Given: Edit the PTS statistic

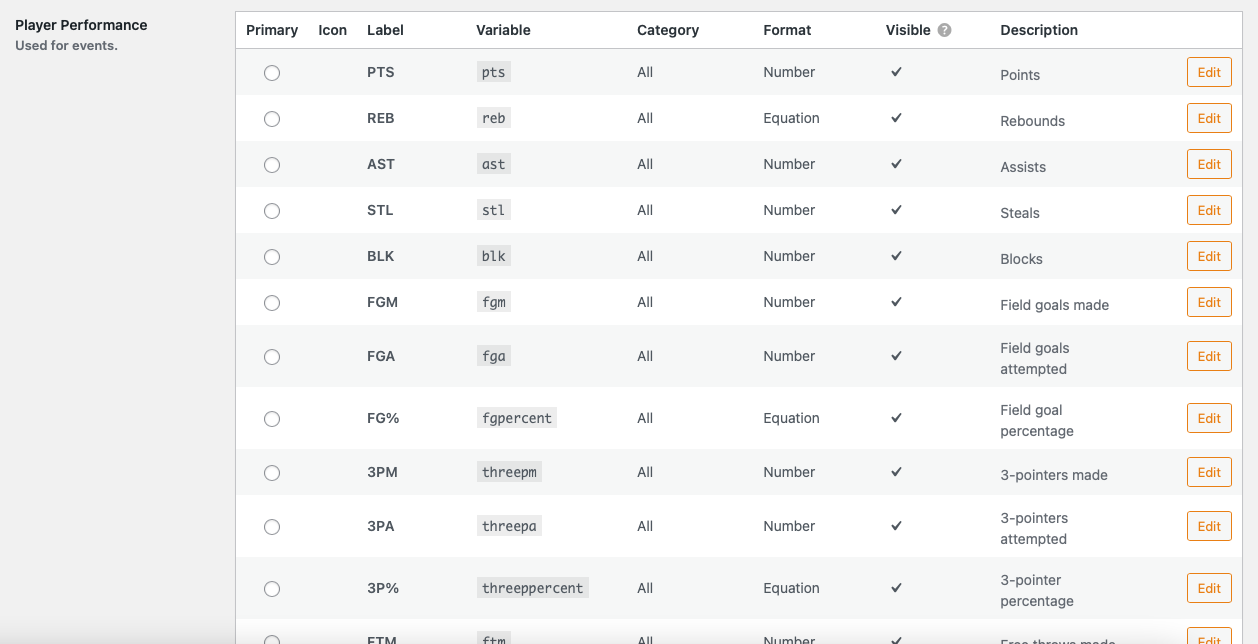Looking at the screenshot, I should [x=1209, y=72].
